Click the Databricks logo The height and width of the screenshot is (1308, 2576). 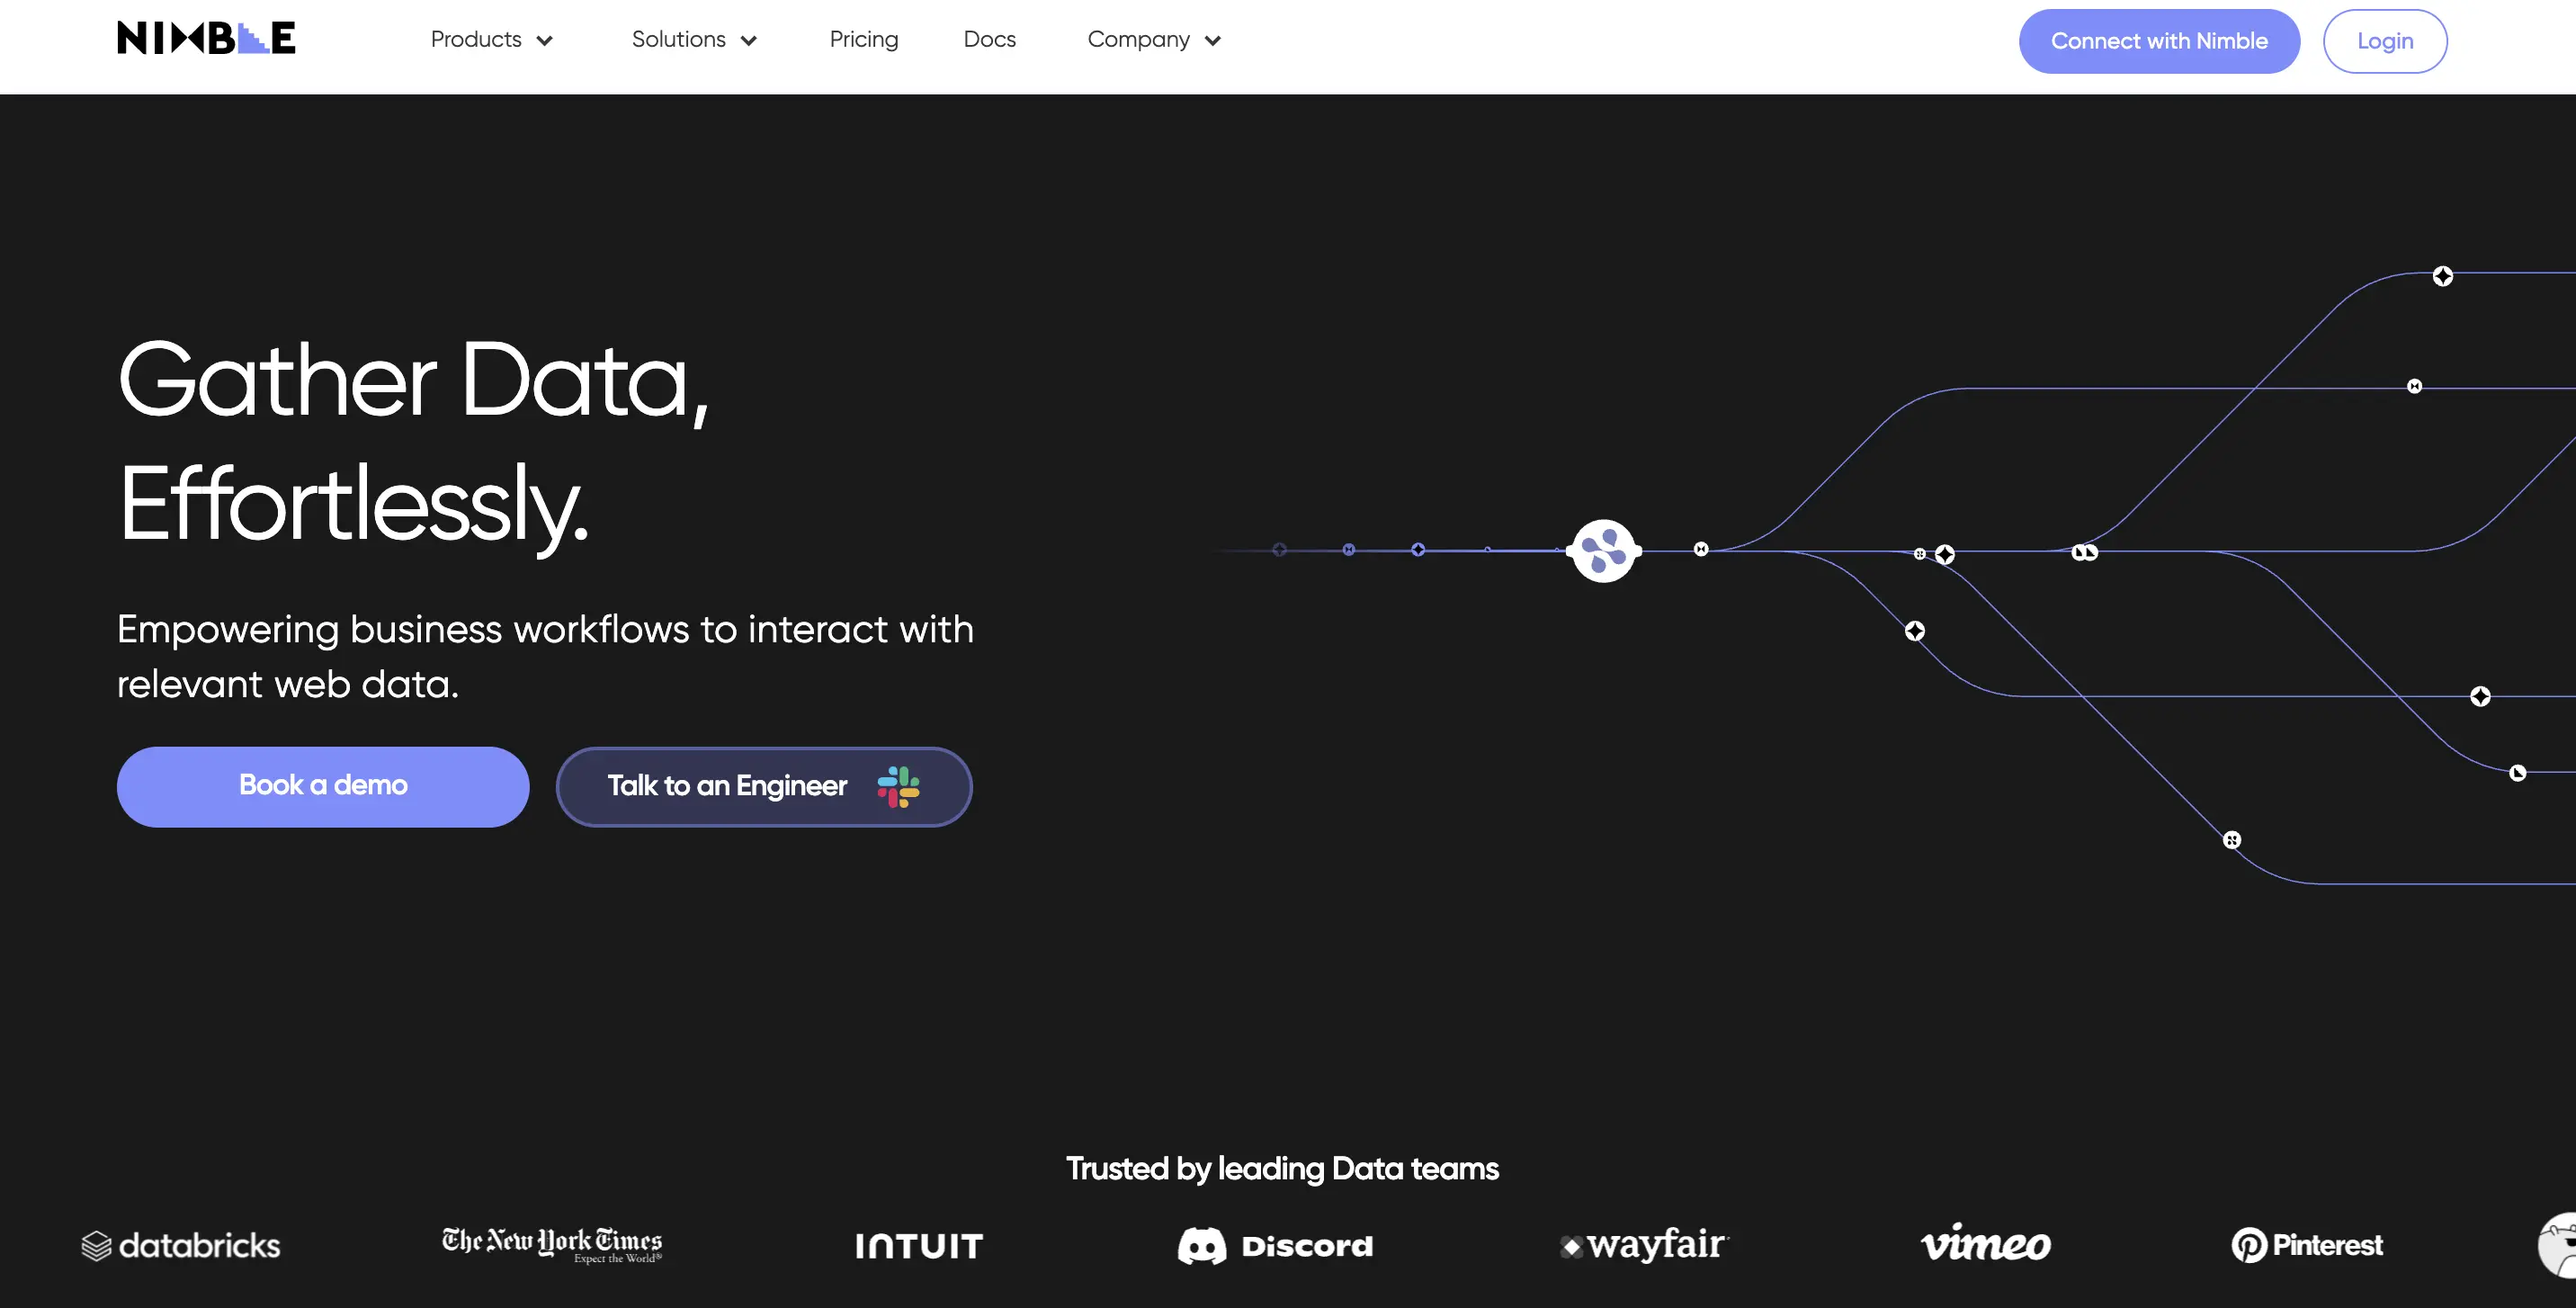[180, 1245]
